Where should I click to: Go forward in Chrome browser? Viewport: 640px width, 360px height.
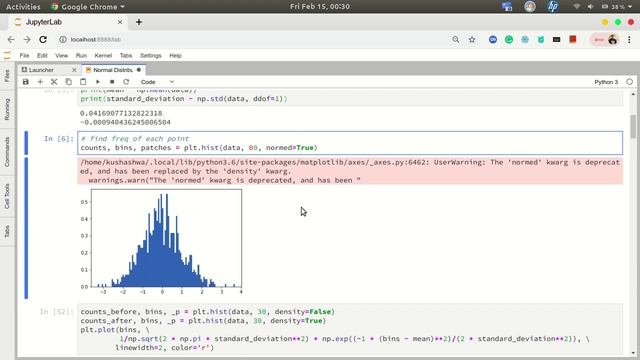click(27, 40)
